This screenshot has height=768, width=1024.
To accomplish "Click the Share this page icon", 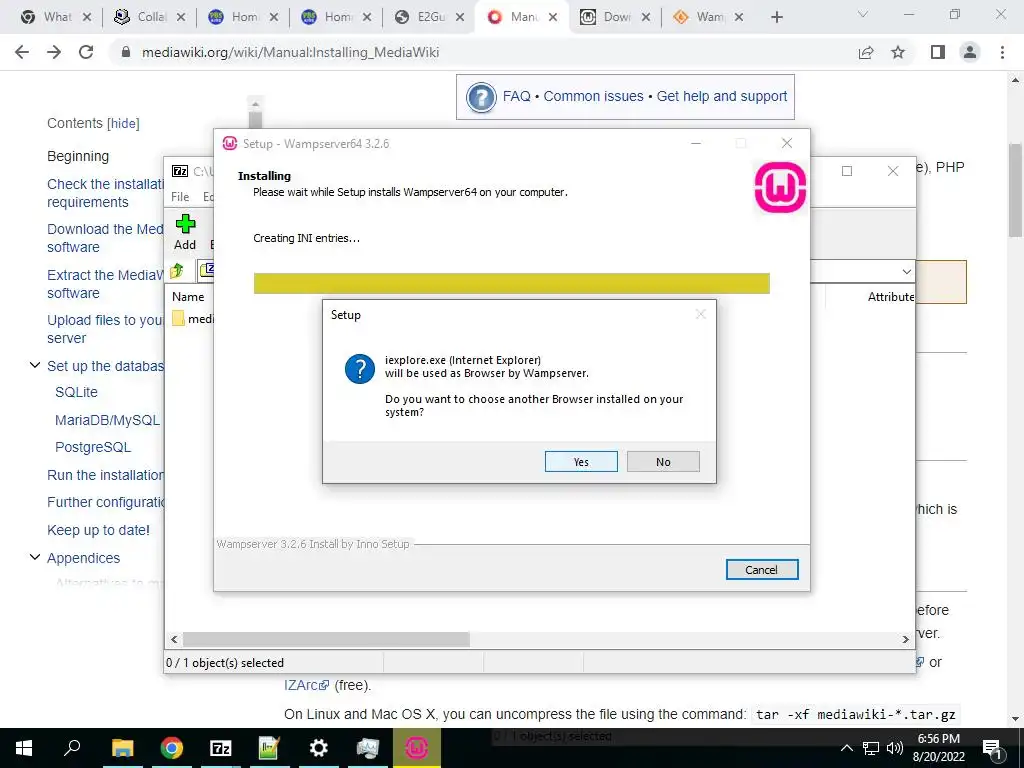I will [x=866, y=52].
